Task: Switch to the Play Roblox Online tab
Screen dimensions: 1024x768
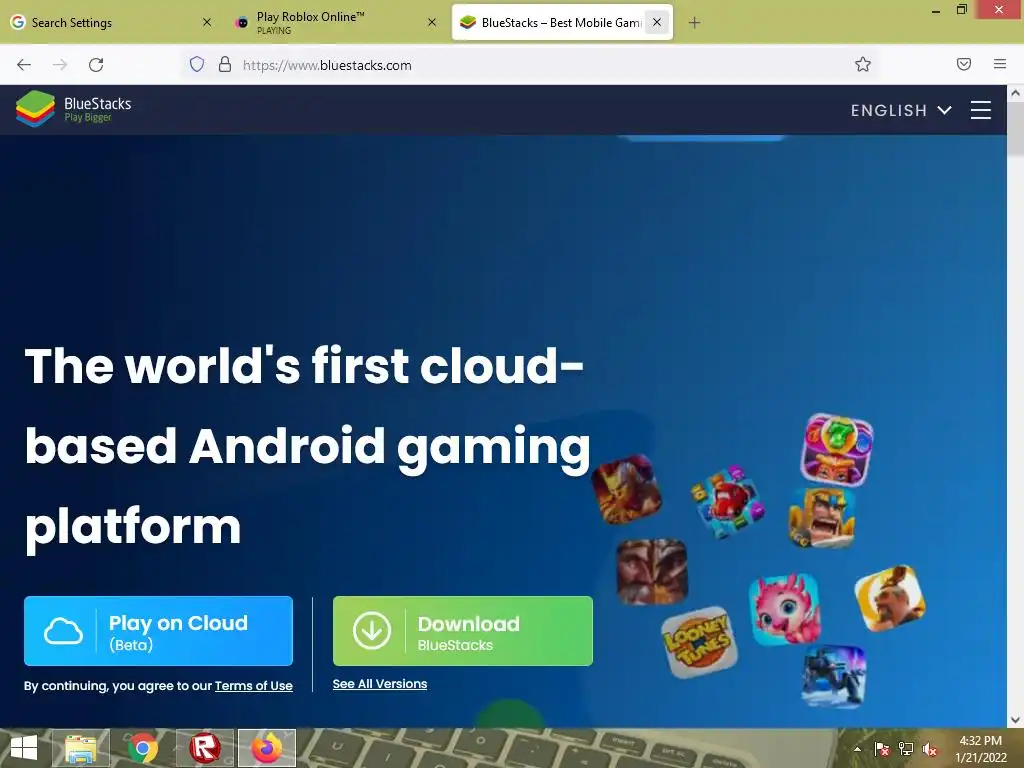Action: [336, 22]
